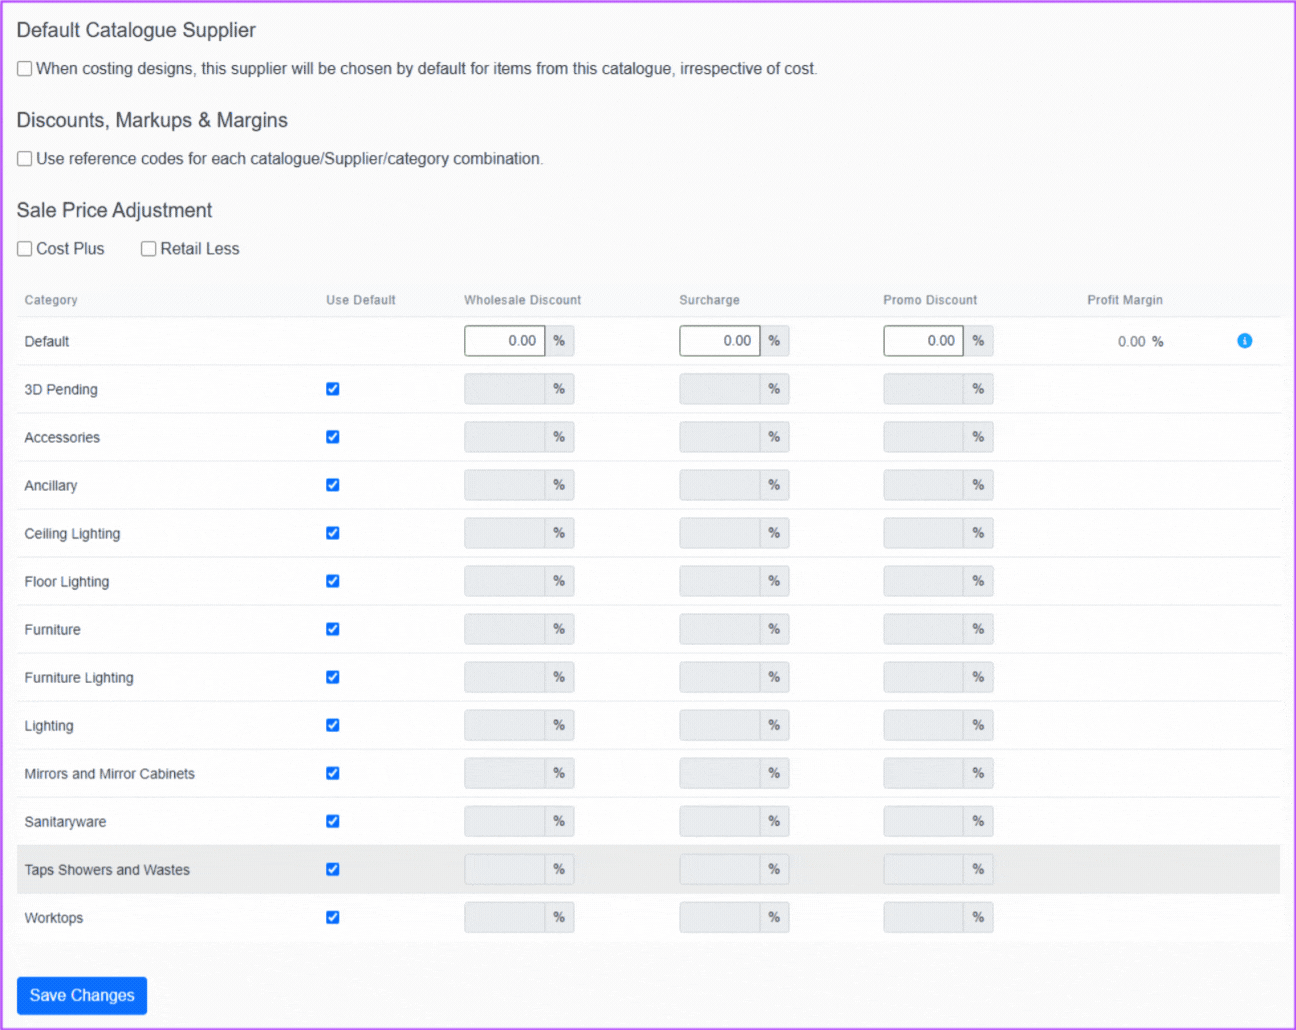Check the Cost Plus option

coord(25,249)
